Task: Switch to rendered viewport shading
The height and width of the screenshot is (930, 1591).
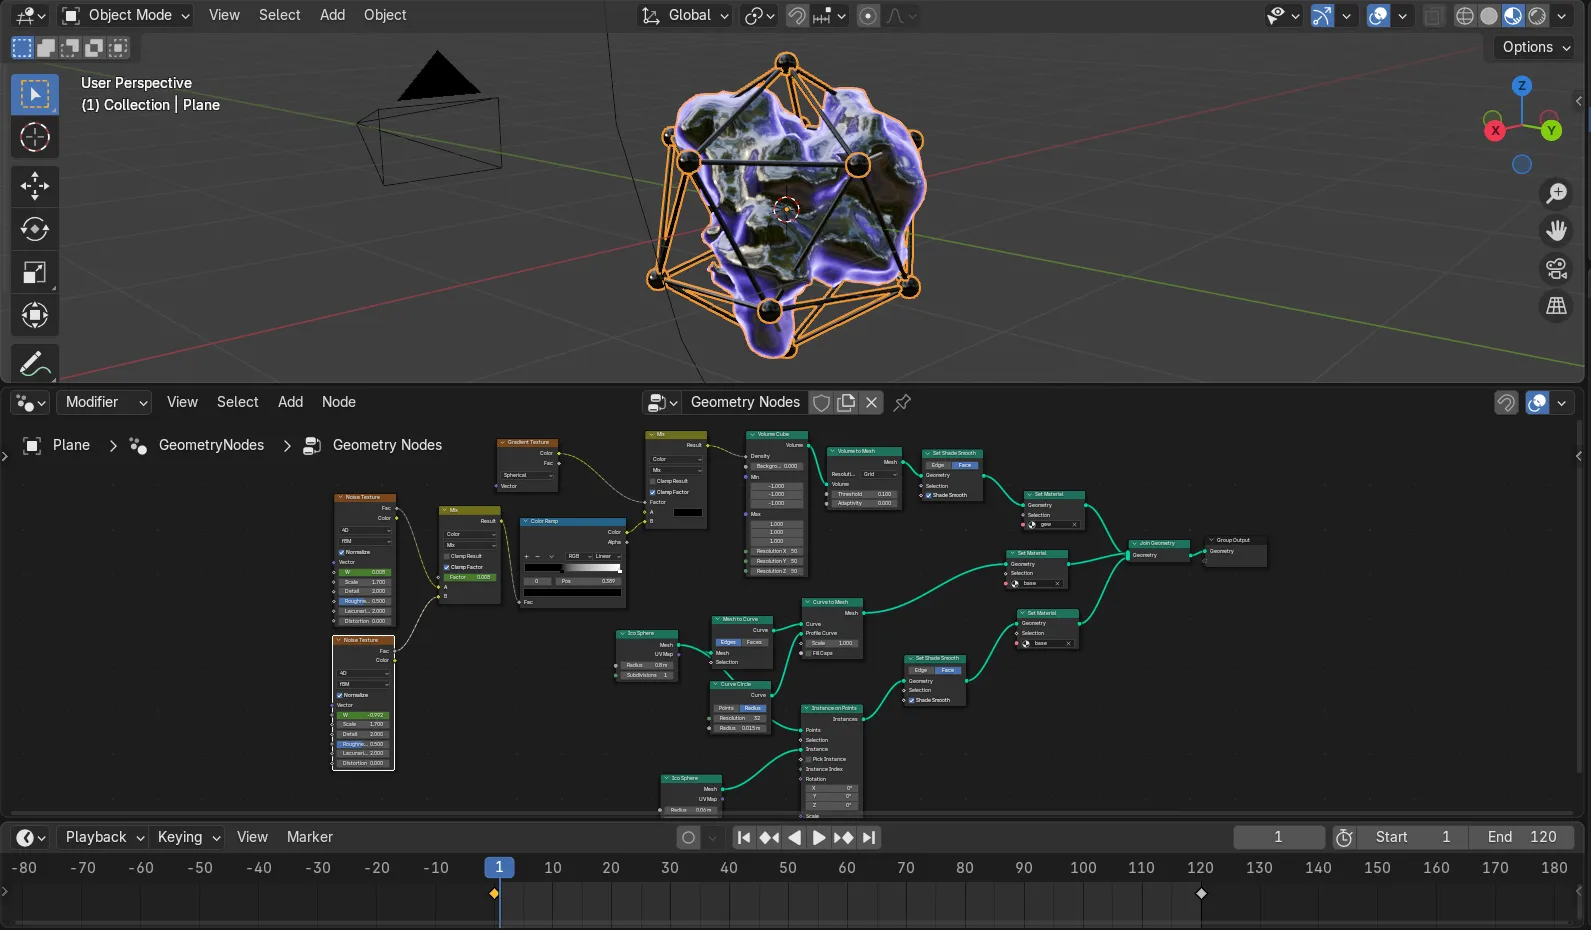Action: click(1537, 15)
